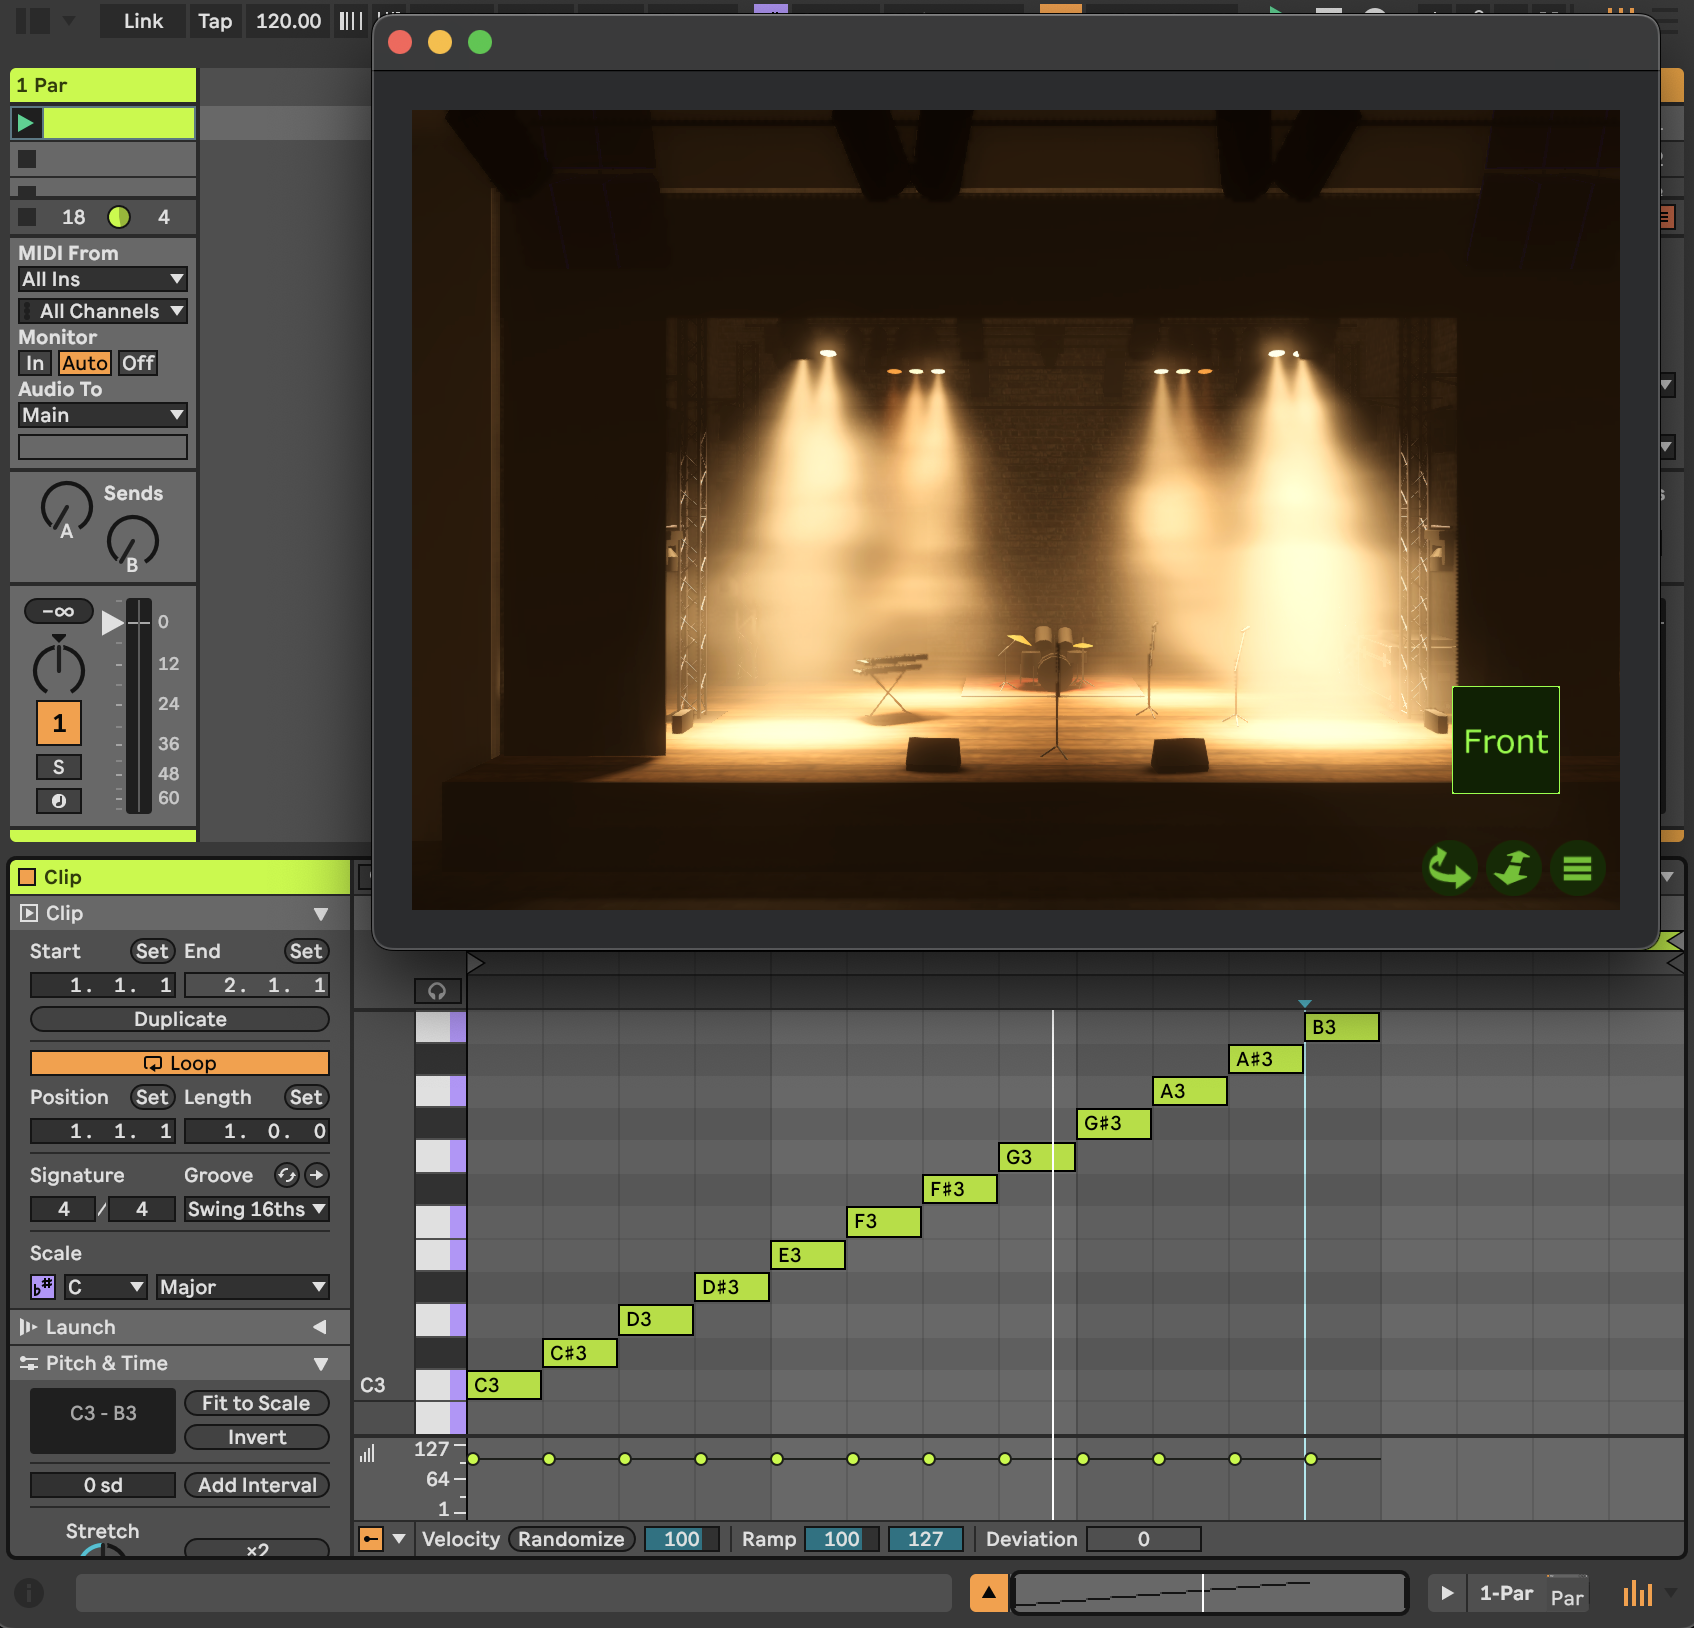The height and width of the screenshot is (1628, 1694).
Task: Open the Audio To Main dropdown
Action: point(103,415)
